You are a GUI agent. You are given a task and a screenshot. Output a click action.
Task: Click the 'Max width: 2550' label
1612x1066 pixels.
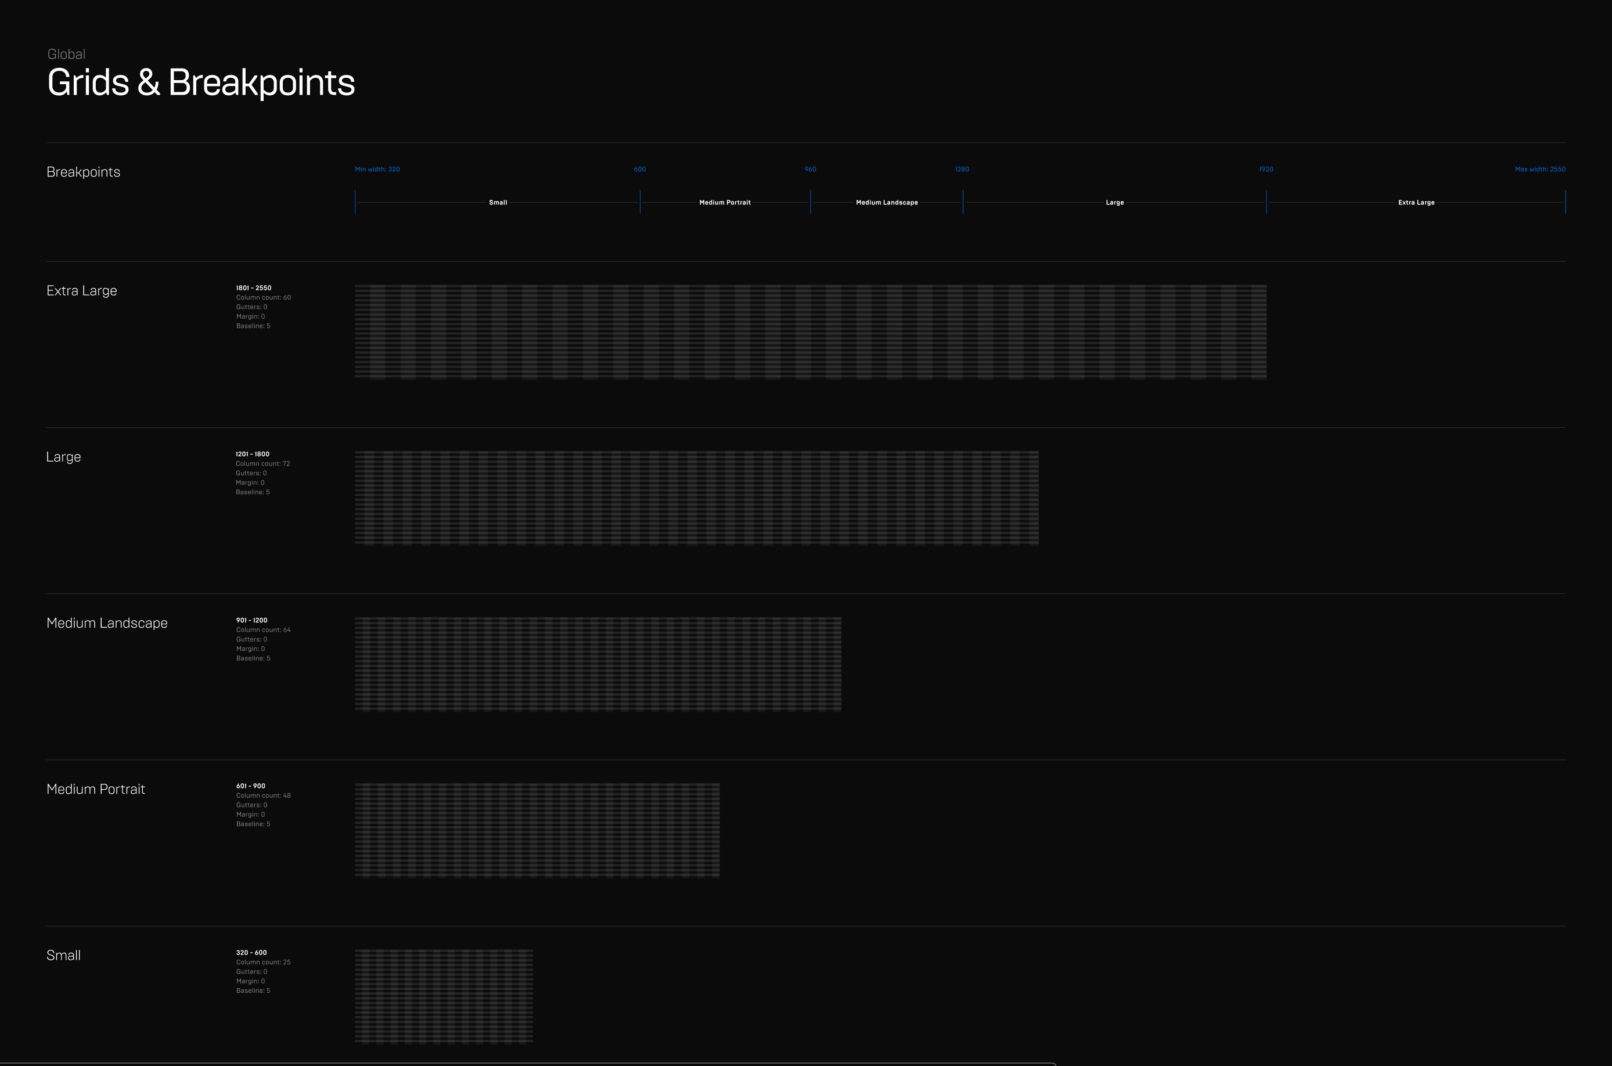pyautogui.click(x=1540, y=169)
